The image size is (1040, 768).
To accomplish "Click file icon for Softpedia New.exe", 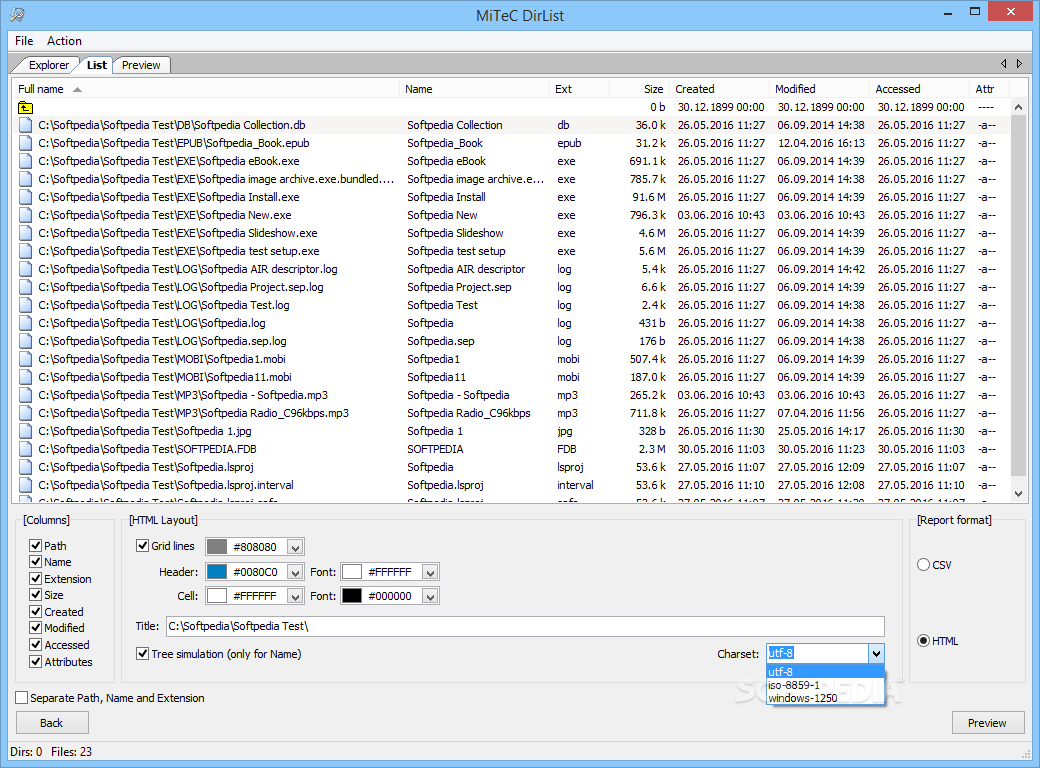I will [x=25, y=215].
